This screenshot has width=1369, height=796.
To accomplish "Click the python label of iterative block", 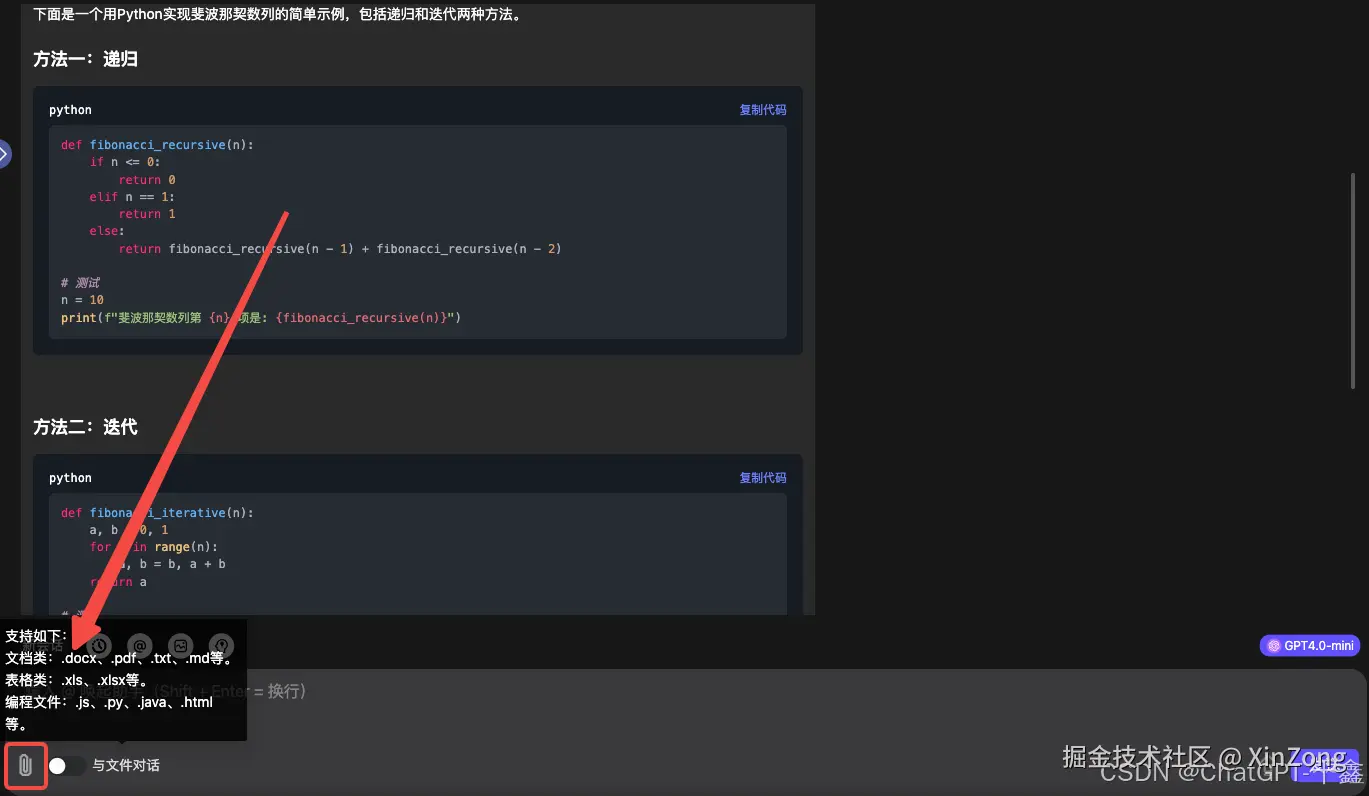I will 70,478.
